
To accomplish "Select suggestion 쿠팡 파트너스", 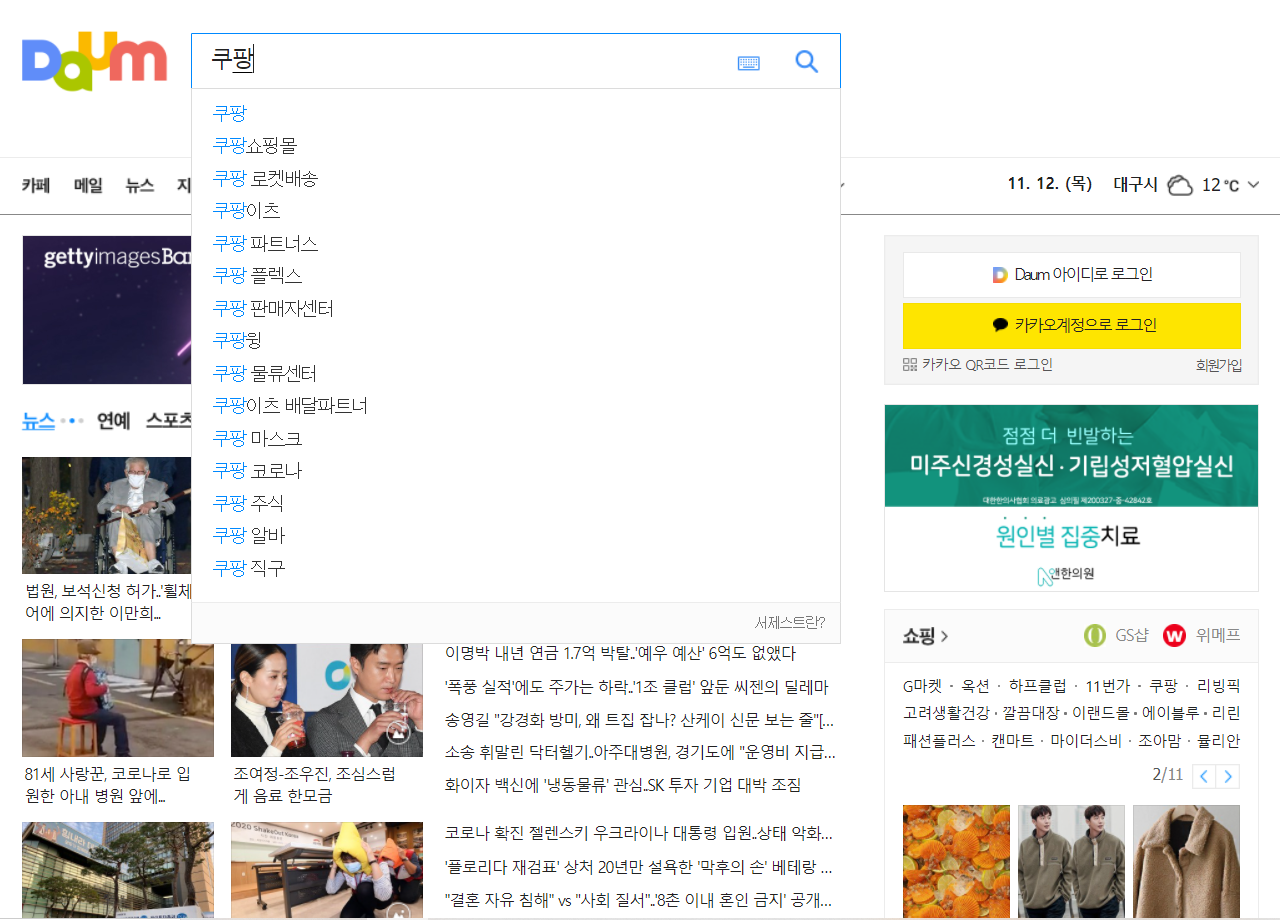I will (265, 243).
